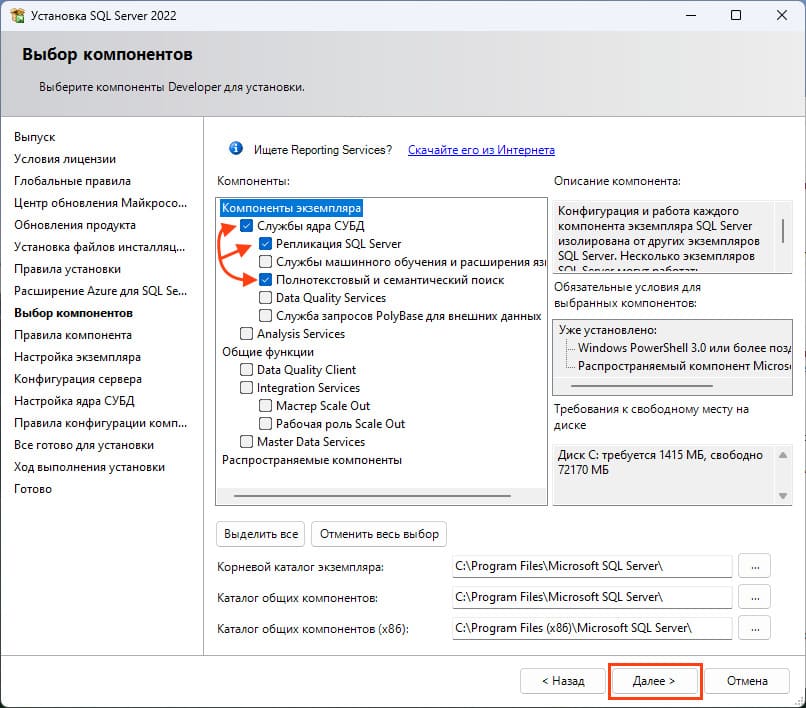The image size is (806, 708).
Task: Uncheck Полнотекстовый и семантический поиск checkbox
Action: (x=265, y=280)
